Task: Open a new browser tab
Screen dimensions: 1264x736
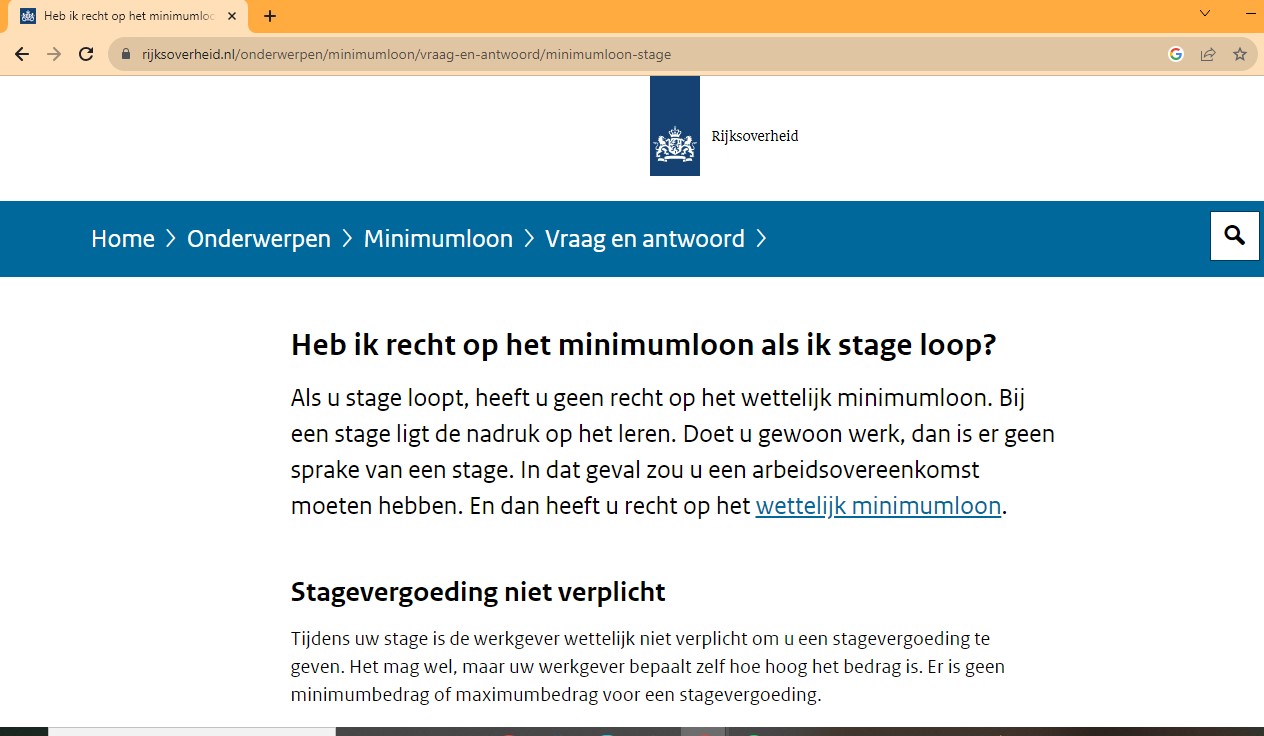Action: tap(270, 16)
